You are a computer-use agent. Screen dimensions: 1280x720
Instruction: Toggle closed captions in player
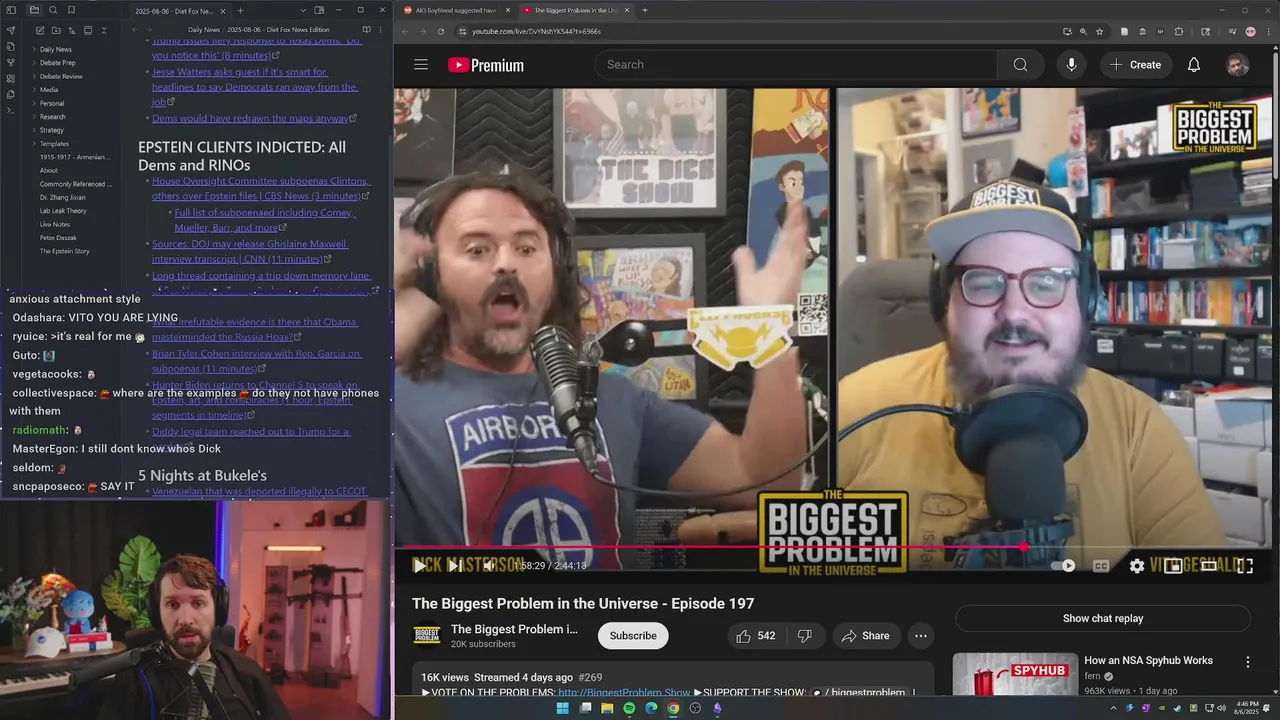(1101, 566)
